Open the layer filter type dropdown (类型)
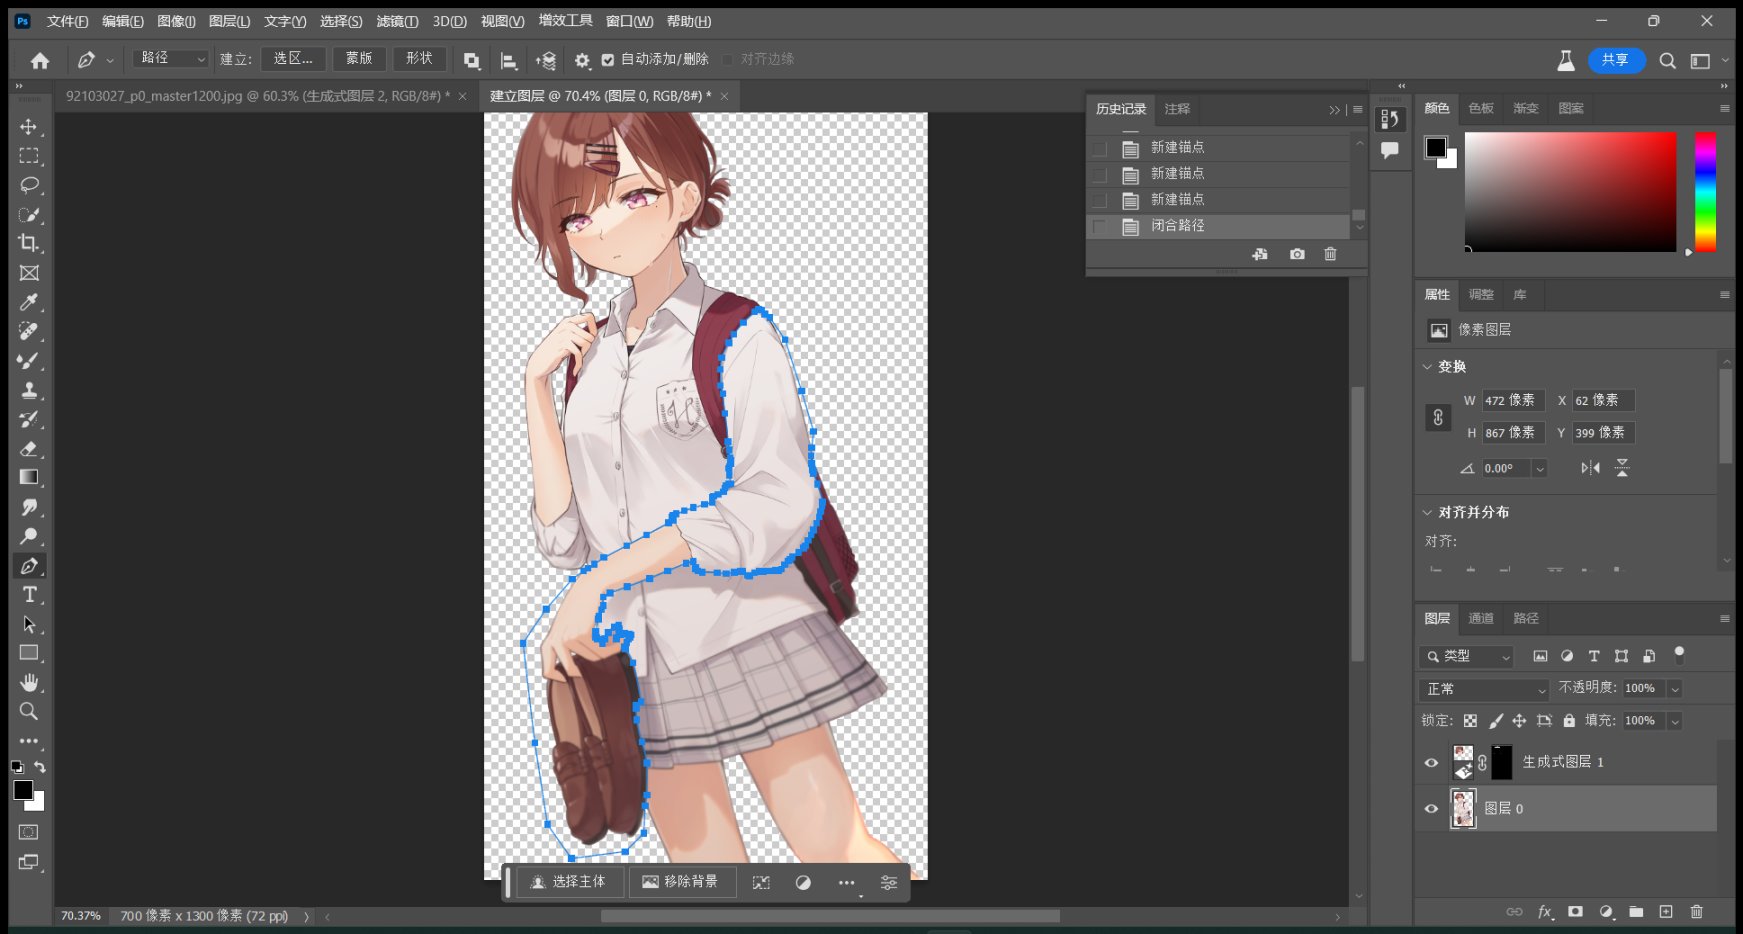 (x=1467, y=657)
